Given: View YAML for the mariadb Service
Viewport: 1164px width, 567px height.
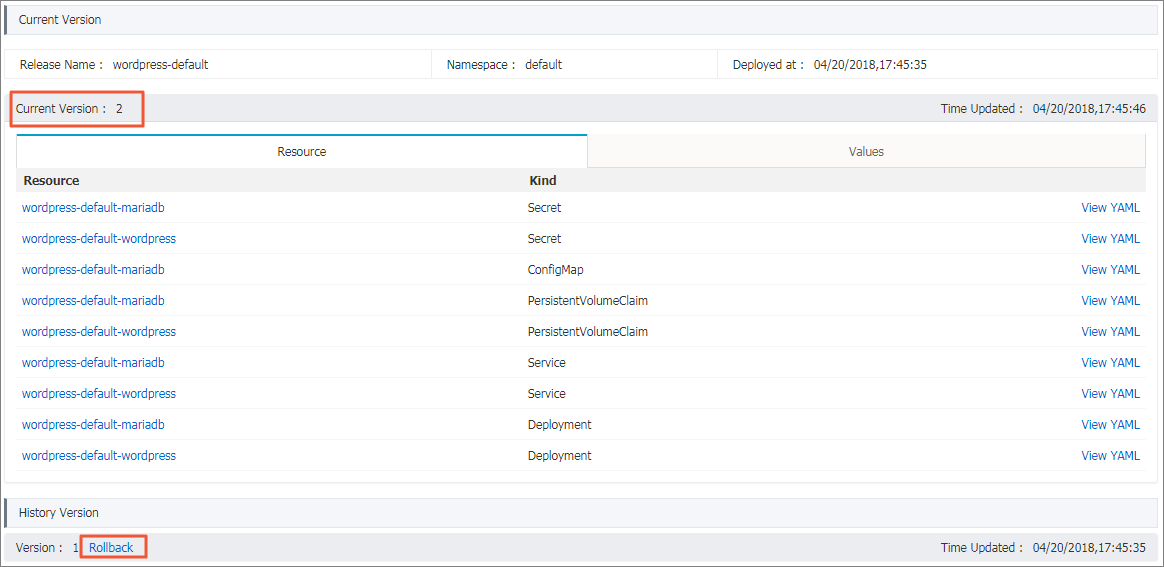Looking at the screenshot, I should click(x=1110, y=363).
